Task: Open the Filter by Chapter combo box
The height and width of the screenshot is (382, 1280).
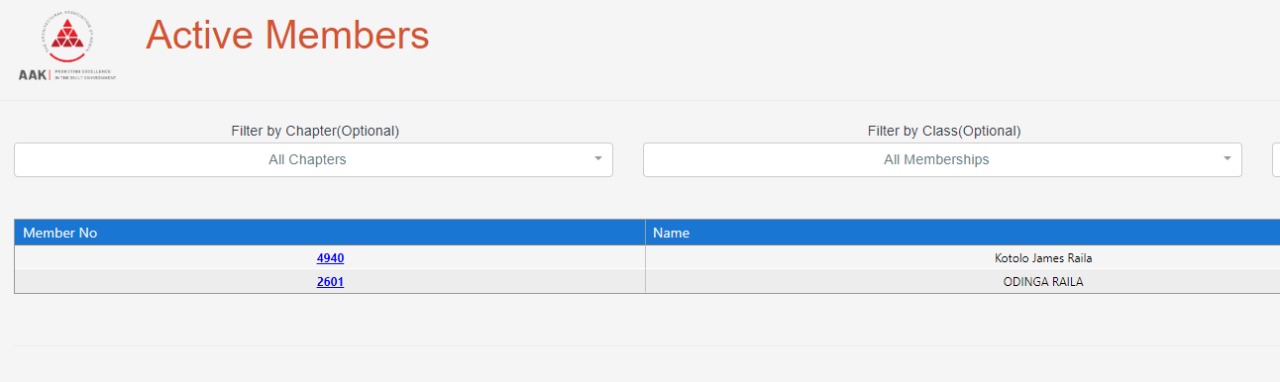Action: pyautogui.click(x=313, y=160)
